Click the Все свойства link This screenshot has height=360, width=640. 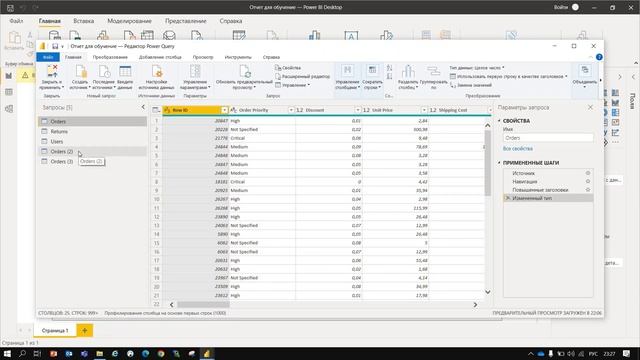pyautogui.click(x=518, y=149)
